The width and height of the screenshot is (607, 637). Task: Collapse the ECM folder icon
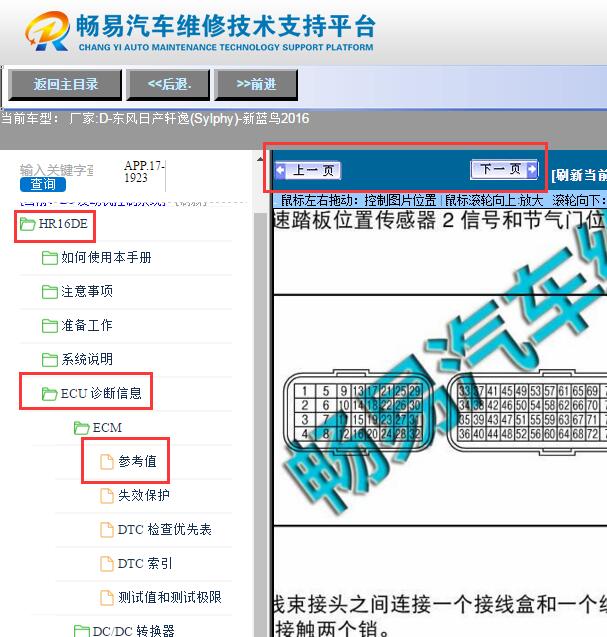point(82,427)
